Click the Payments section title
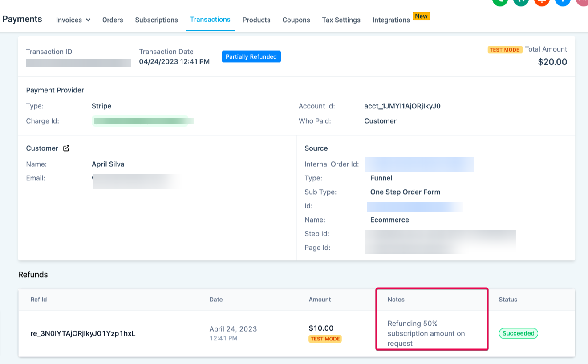 [22, 19]
